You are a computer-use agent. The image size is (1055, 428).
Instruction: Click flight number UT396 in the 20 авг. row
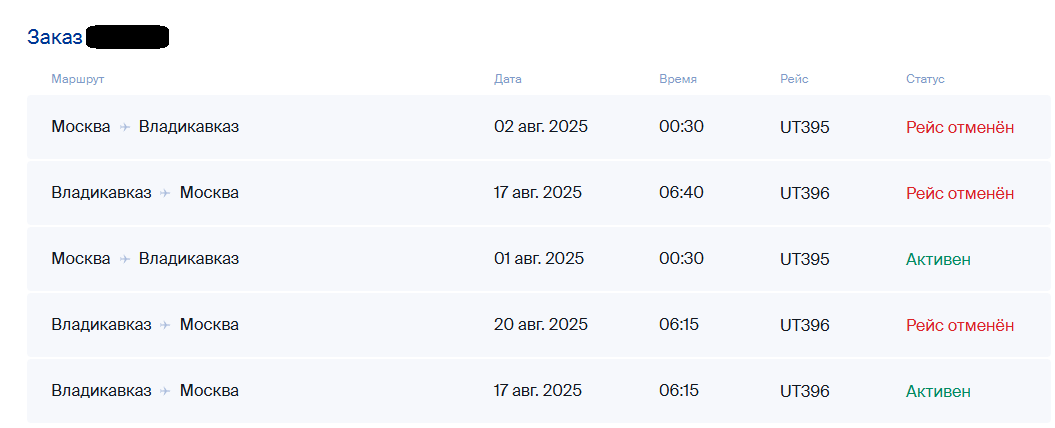(x=805, y=325)
